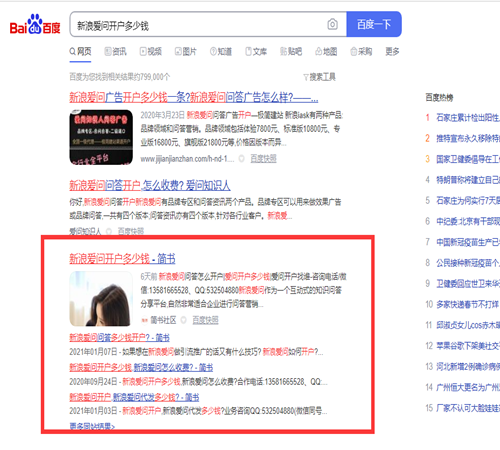Viewport: 500px width, 450px height.
Task: Open hot item 5 石家庄为何实行7天
Action: [468, 200]
